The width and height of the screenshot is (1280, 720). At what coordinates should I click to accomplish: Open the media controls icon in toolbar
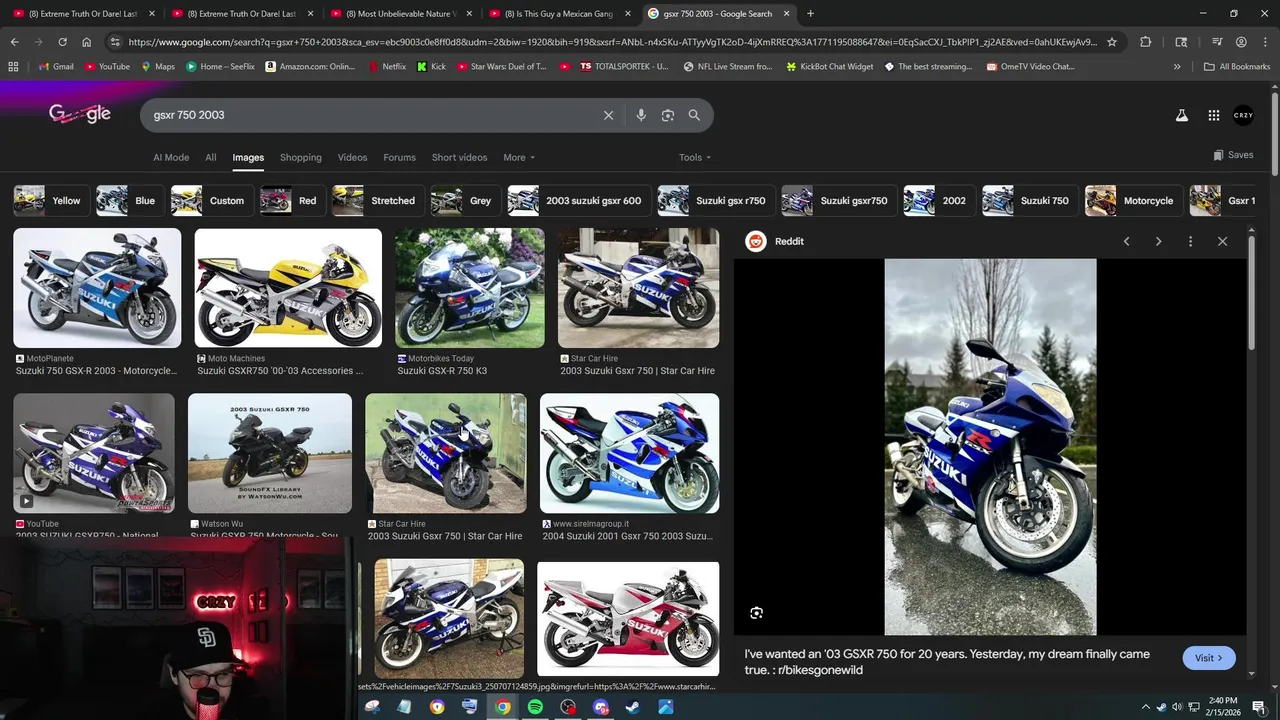[x=1217, y=42]
